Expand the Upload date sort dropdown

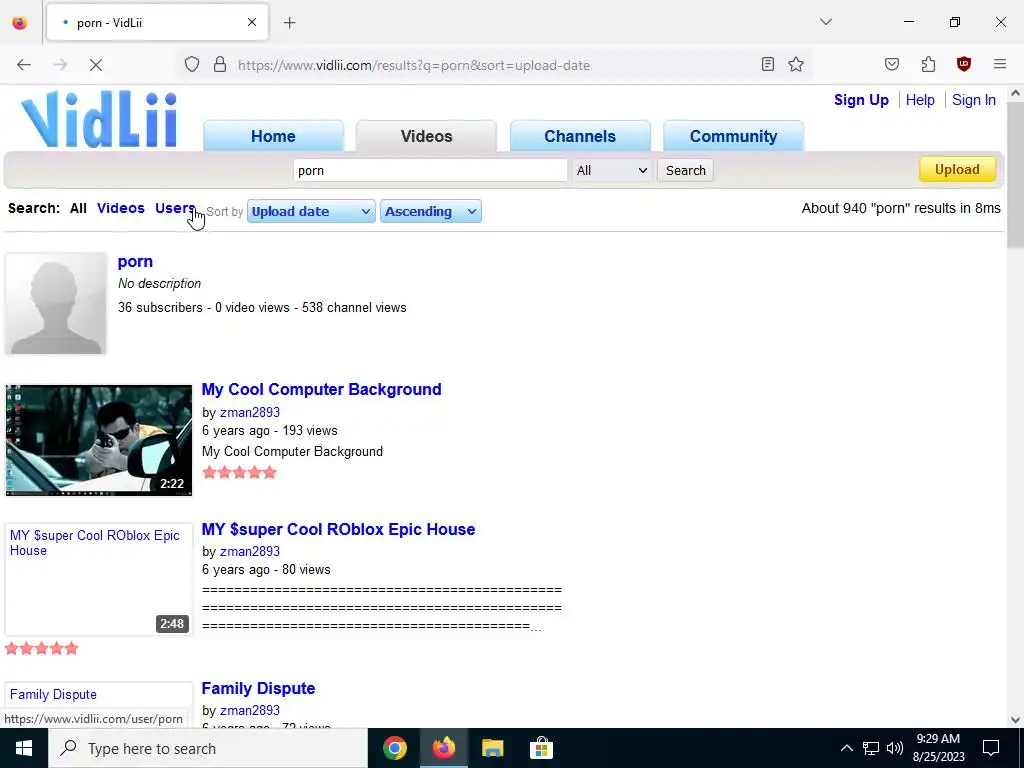click(x=311, y=211)
